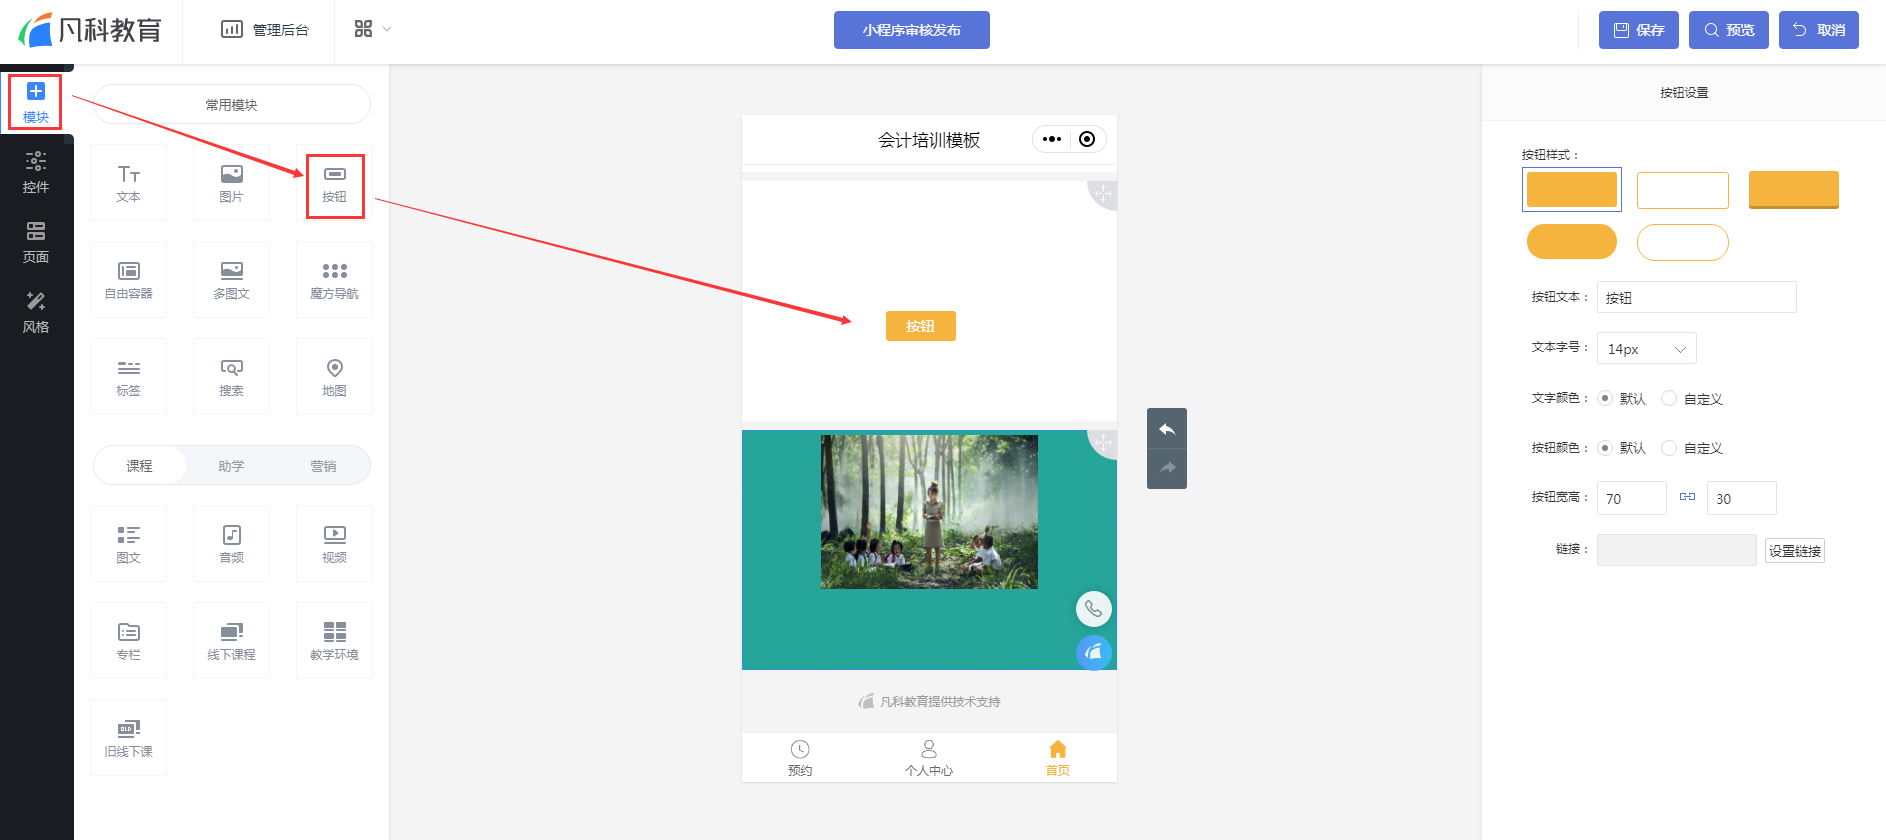The image size is (1886, 840).
Task: Switch to the 助学 module tab
Action: pos(231,466)
